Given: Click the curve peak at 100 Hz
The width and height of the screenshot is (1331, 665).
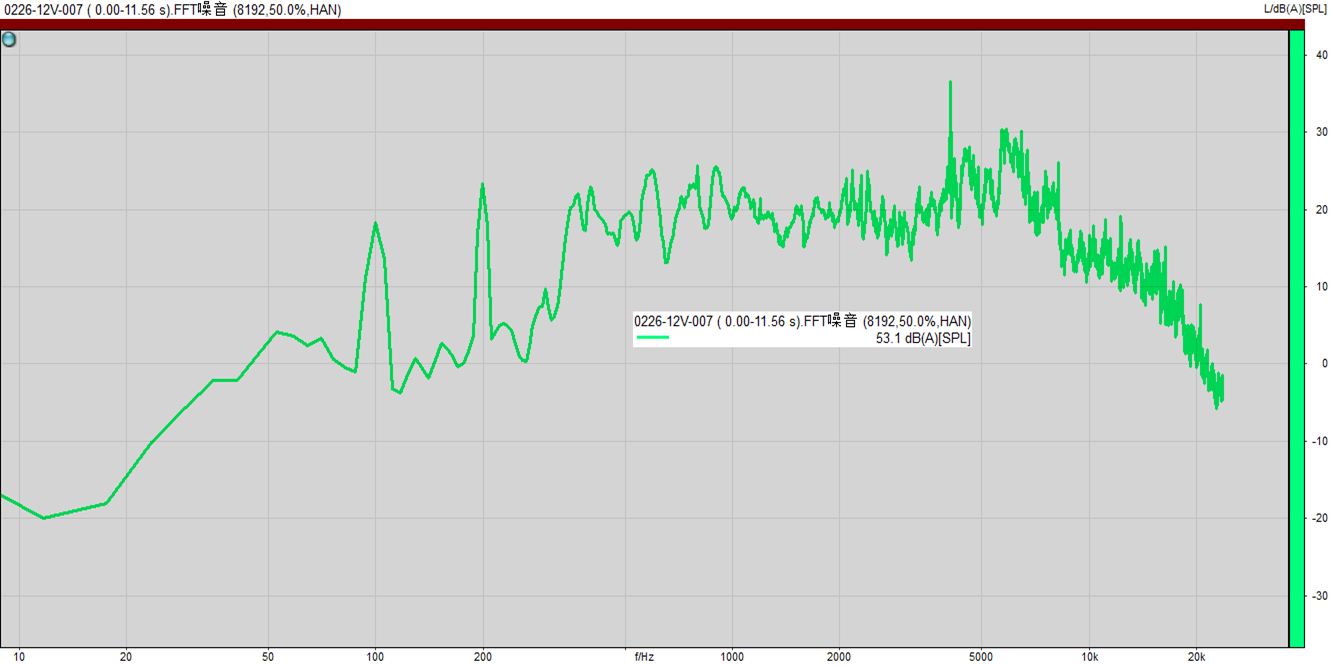Looking at the screenshot, I should click(x=375, y=224).
